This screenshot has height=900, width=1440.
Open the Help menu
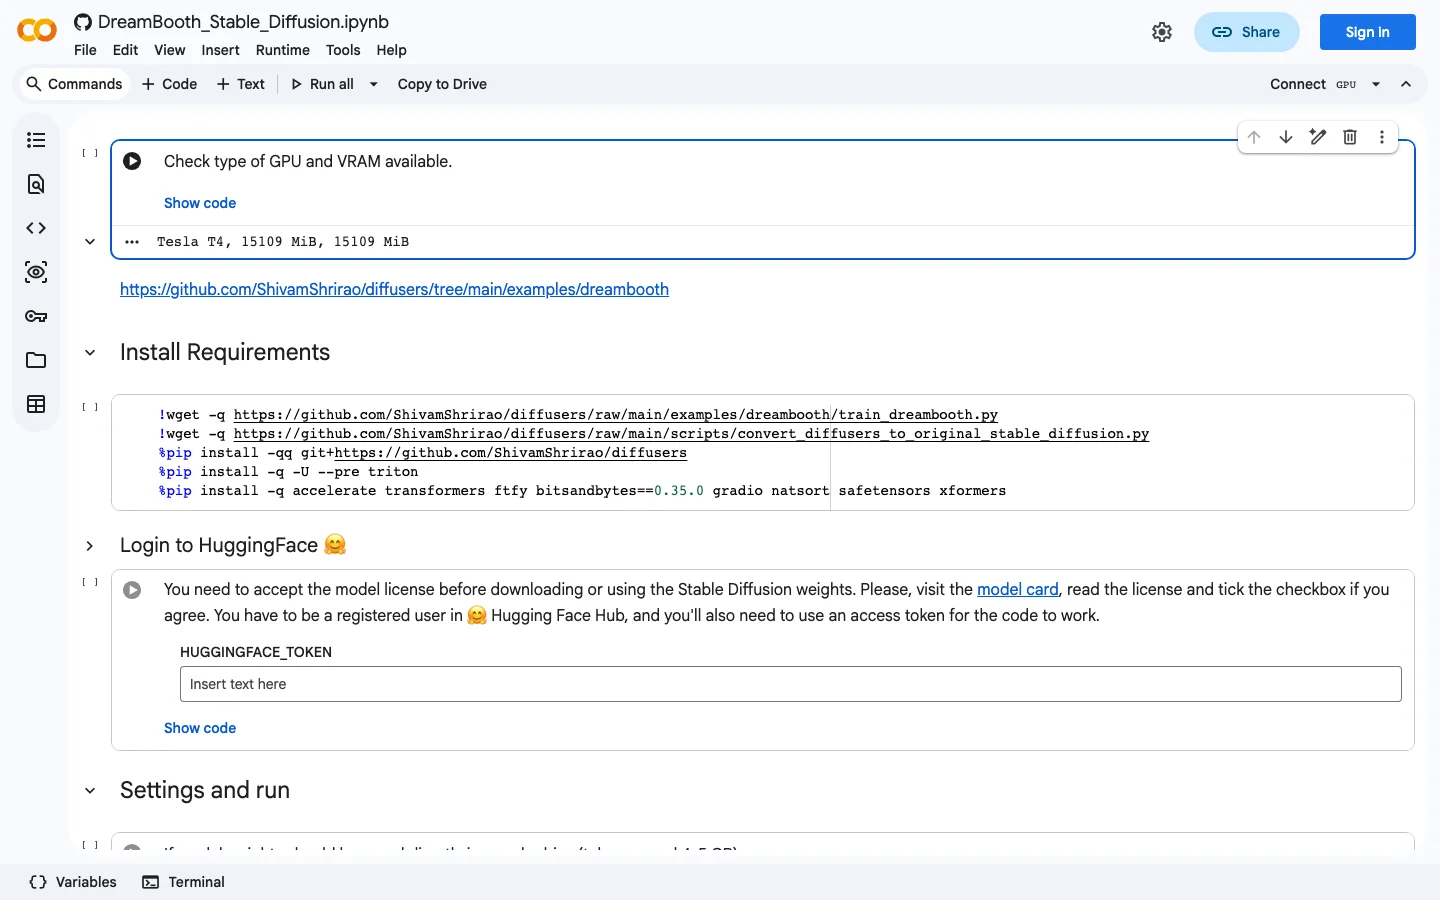coord(391,50)
